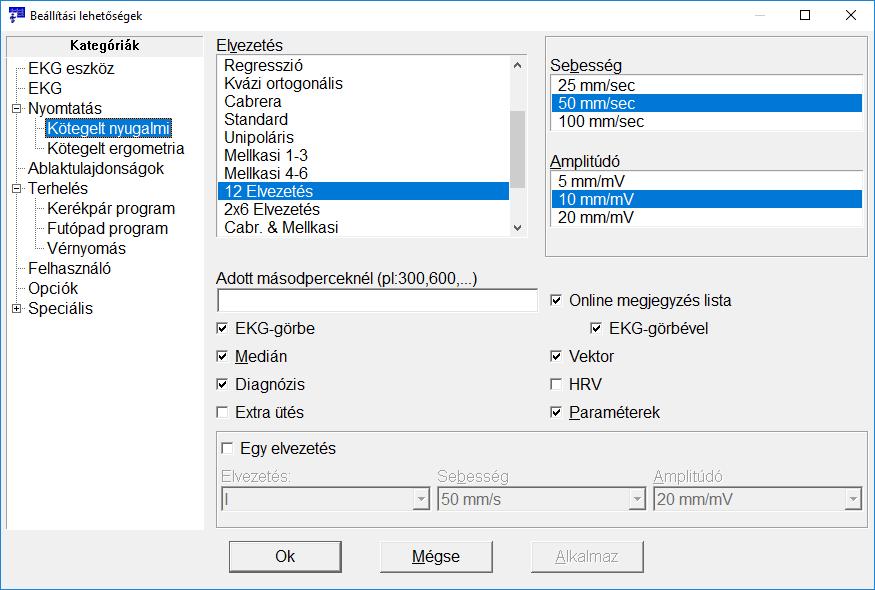Enable HRV checkbox
The width and height of the screenshot is (875, 590).
coord(556,384)
